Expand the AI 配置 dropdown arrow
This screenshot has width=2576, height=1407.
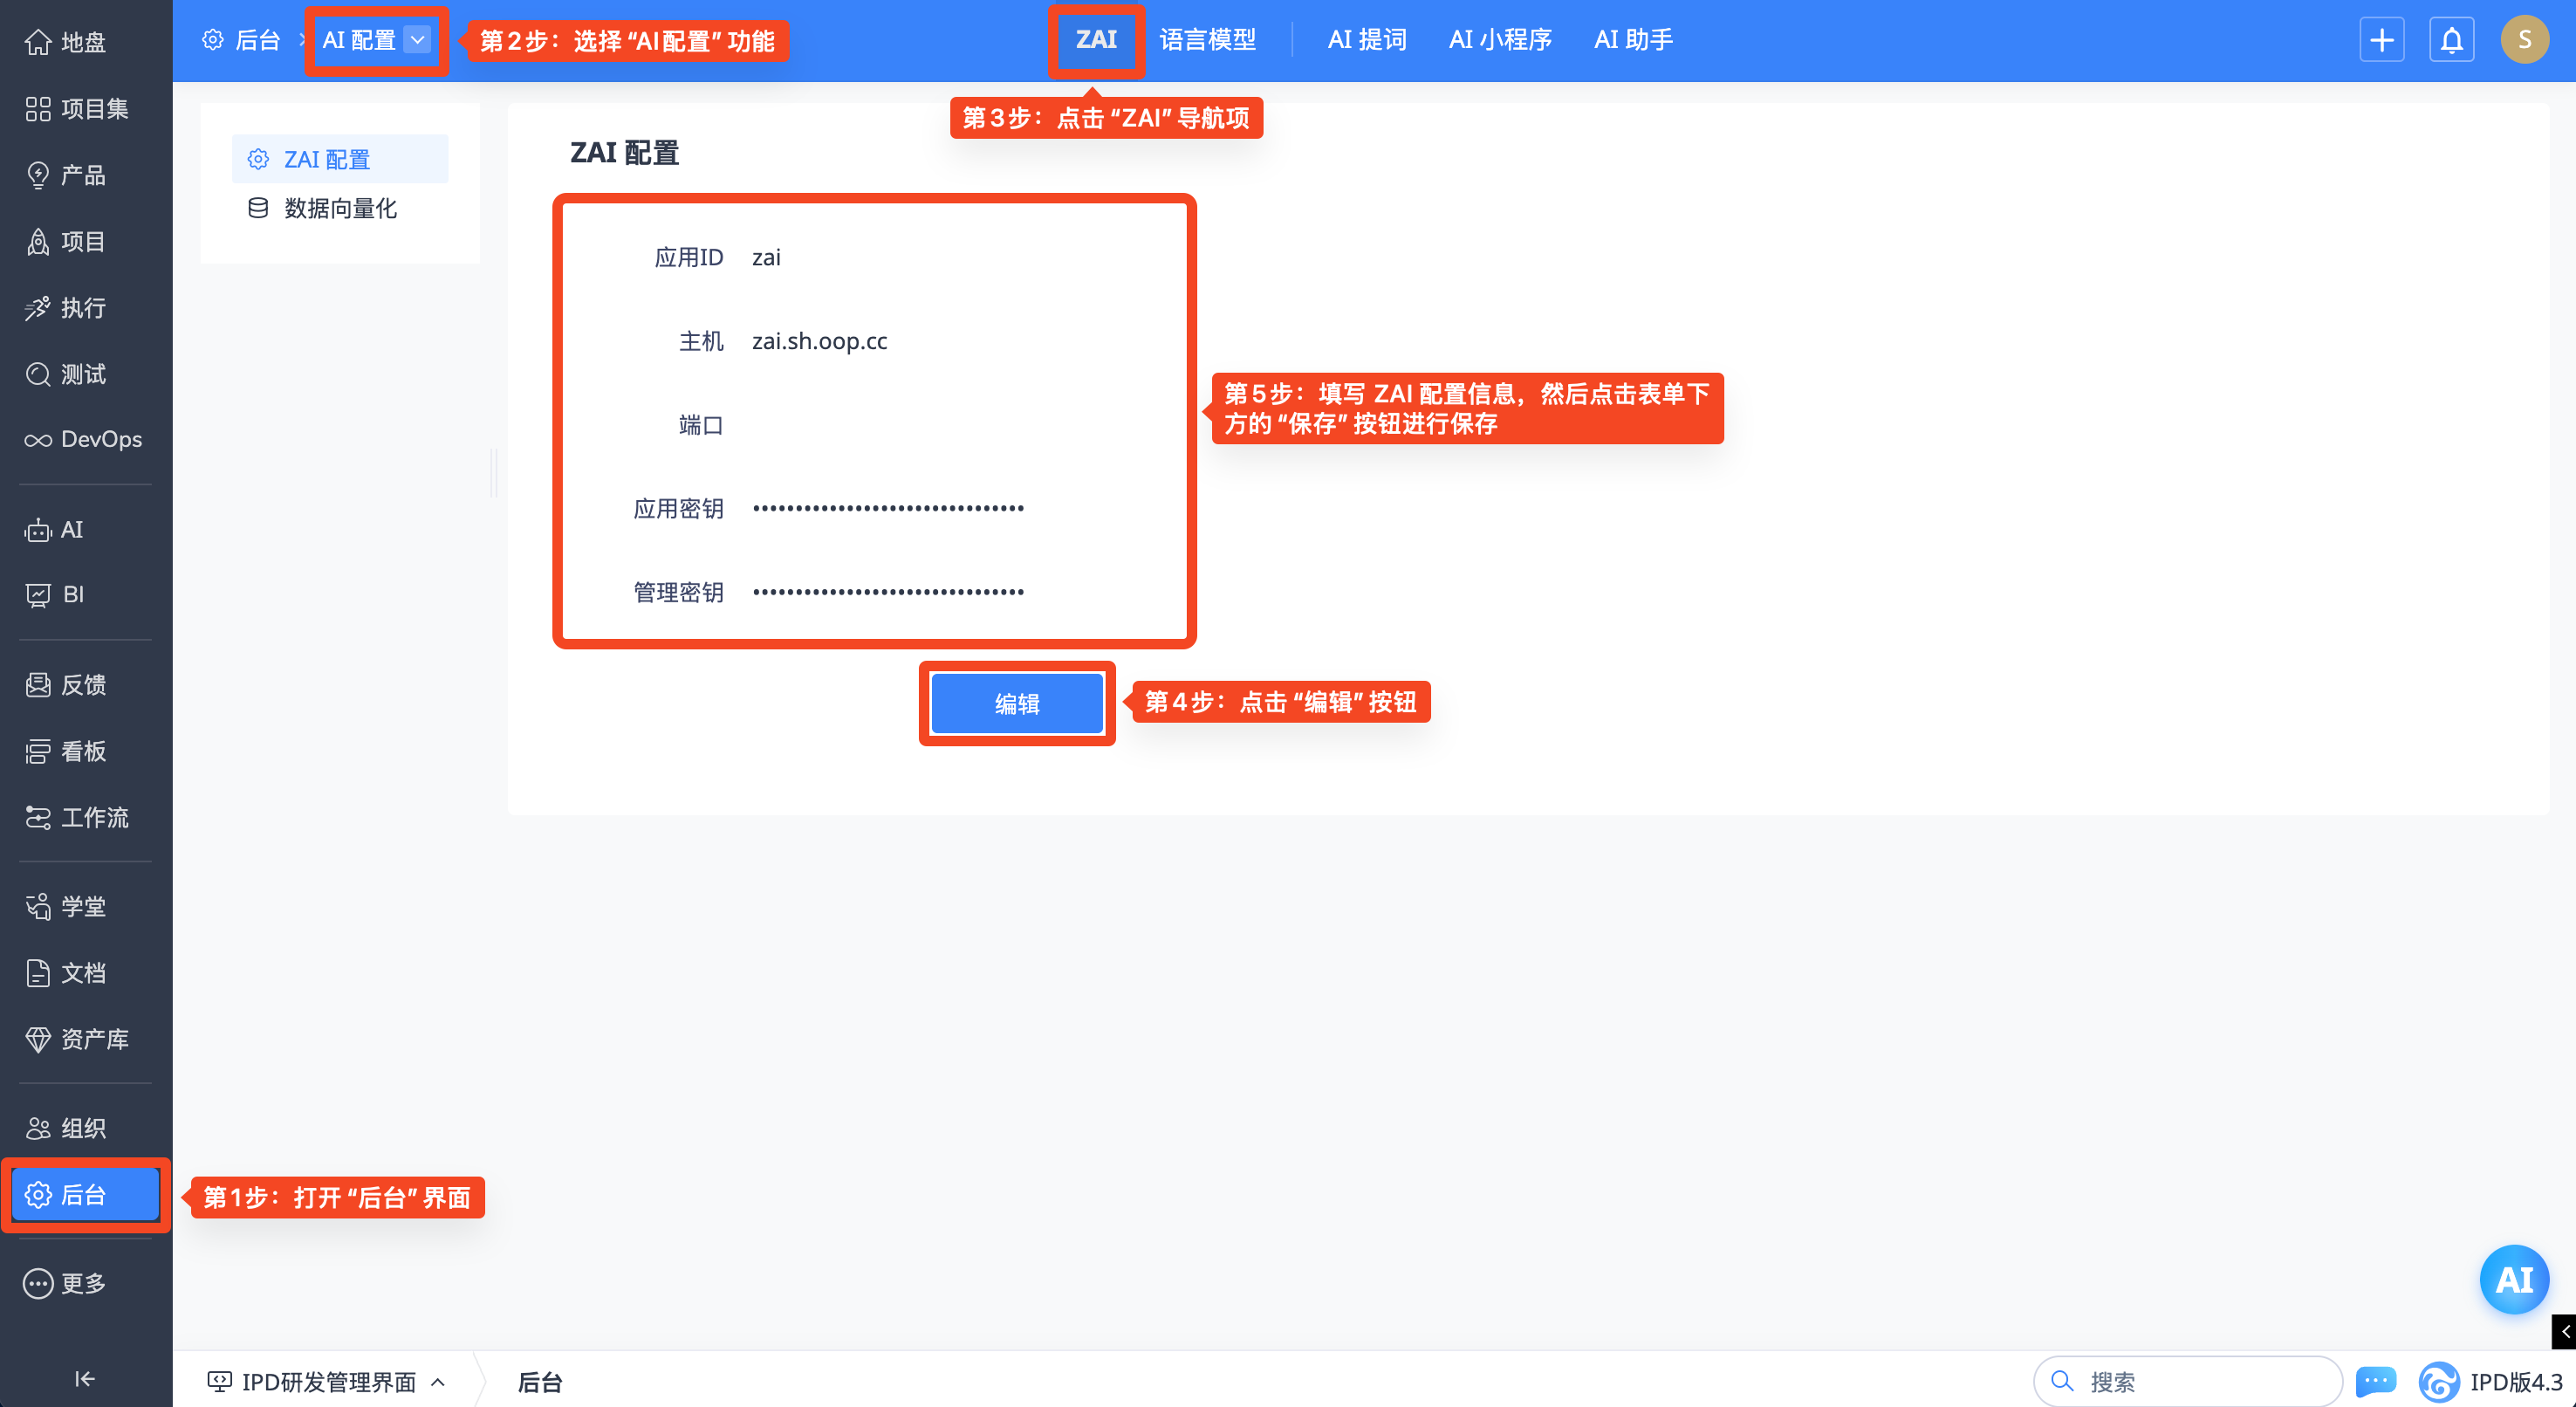click(x=418, y=40)
